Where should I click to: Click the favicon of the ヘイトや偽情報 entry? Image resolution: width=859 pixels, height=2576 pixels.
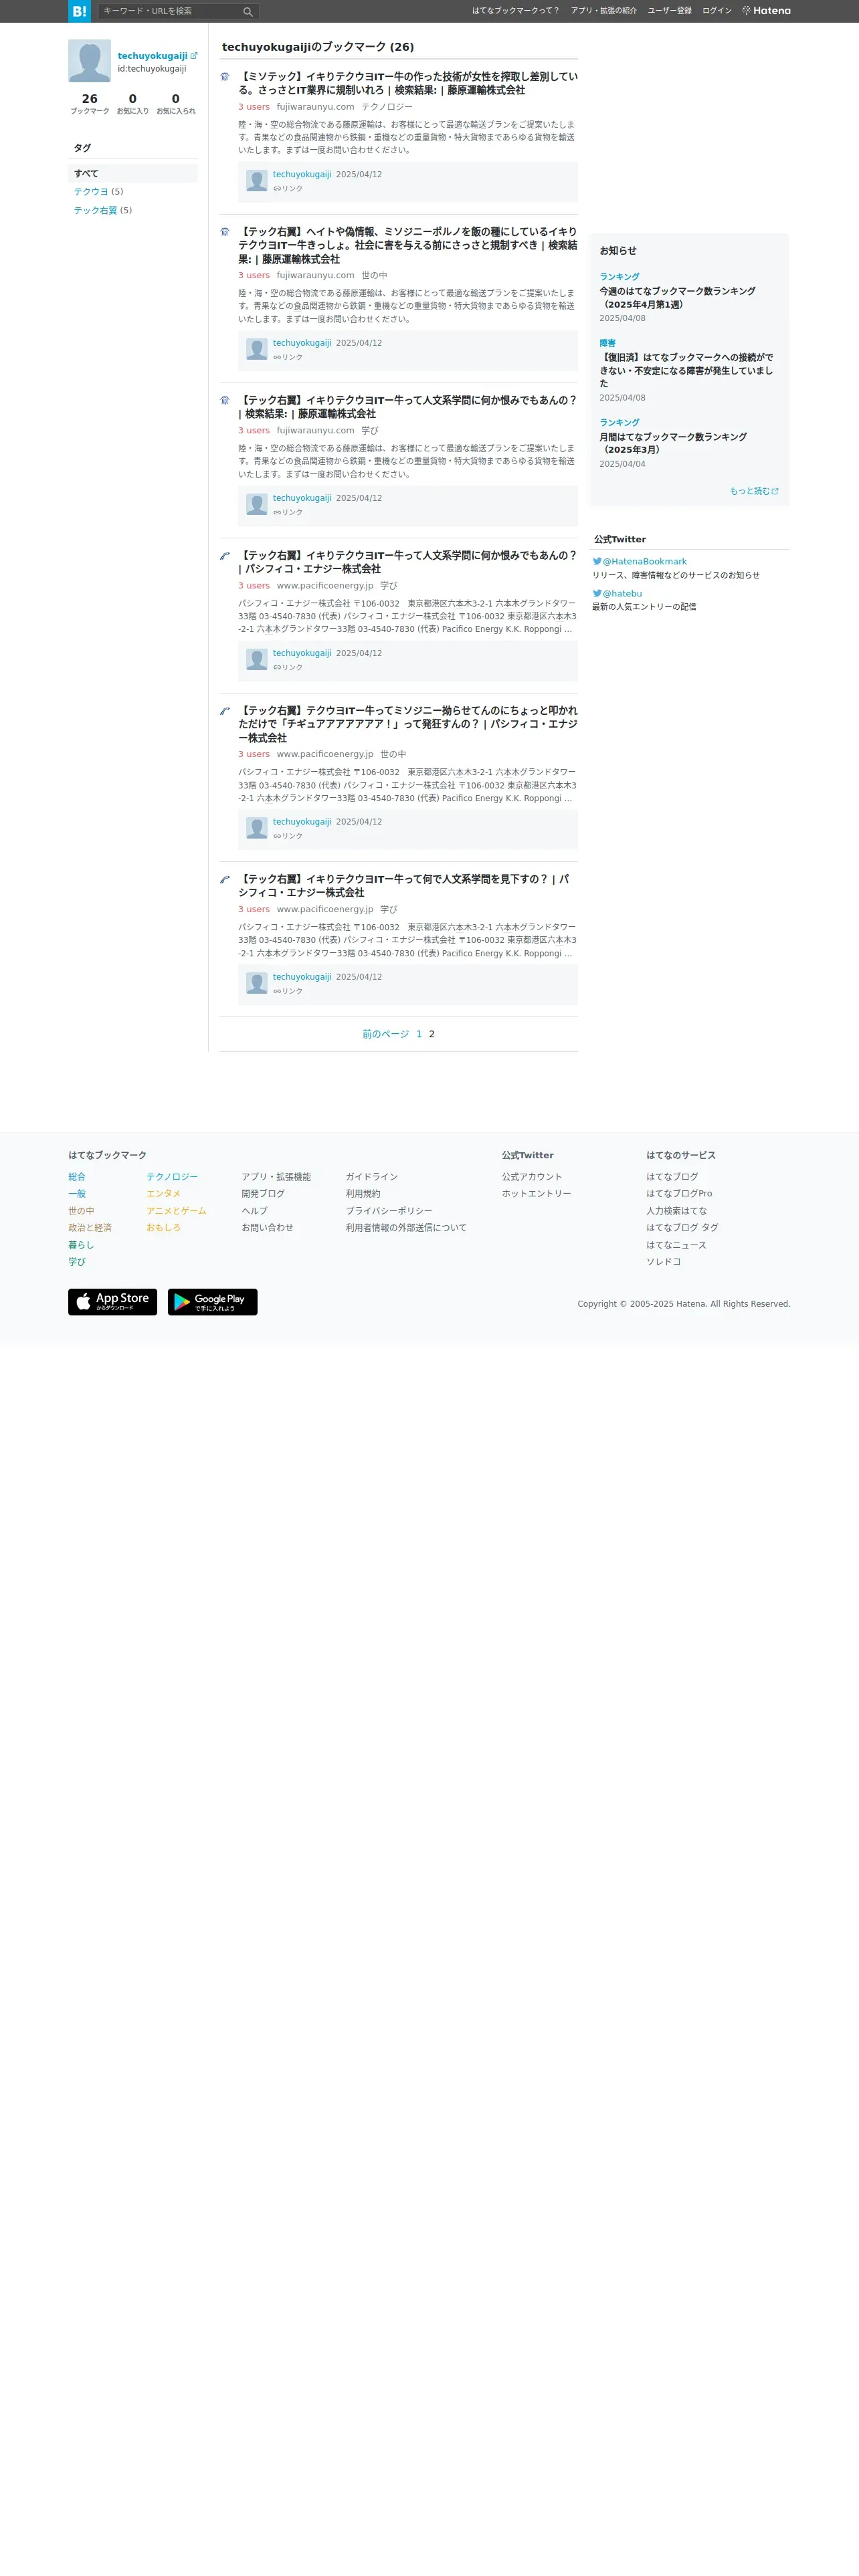coord(225,232)
